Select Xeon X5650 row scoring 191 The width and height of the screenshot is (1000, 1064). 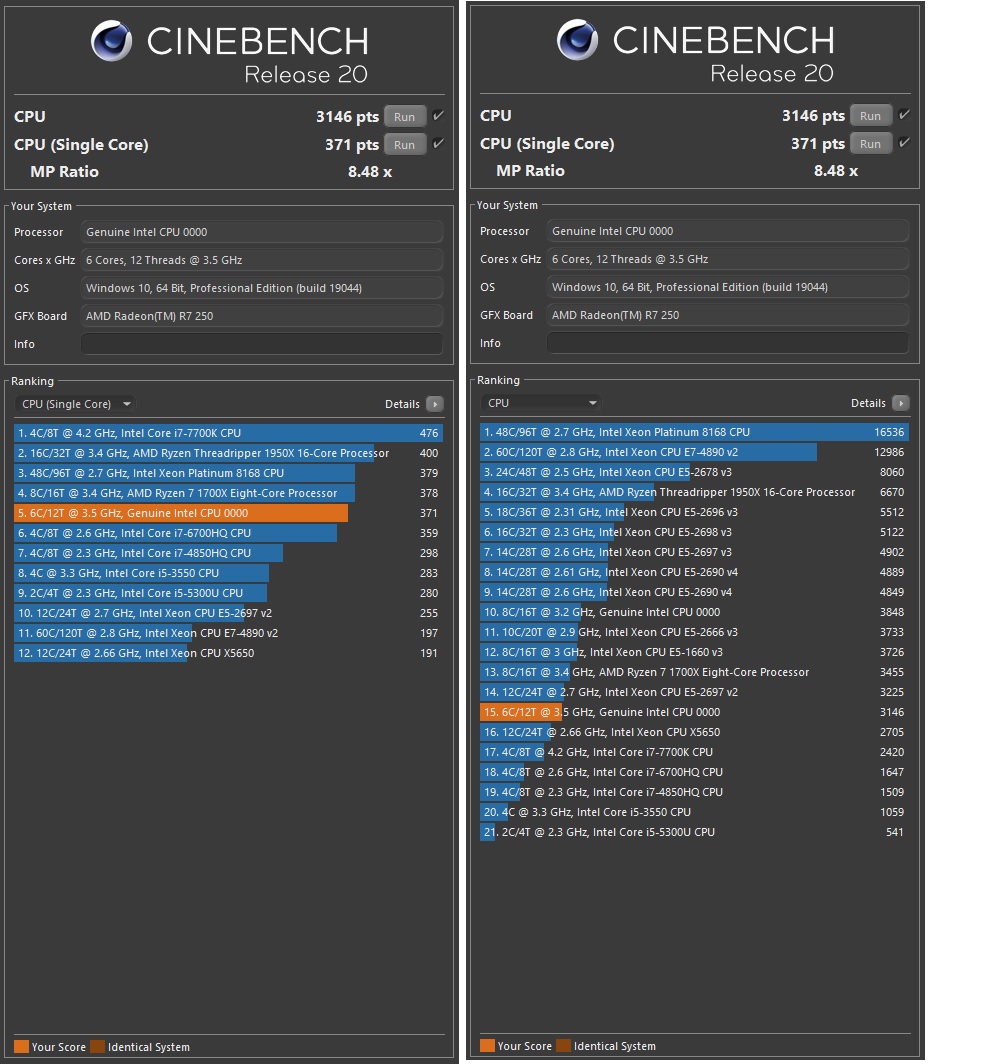pos(229,653)
